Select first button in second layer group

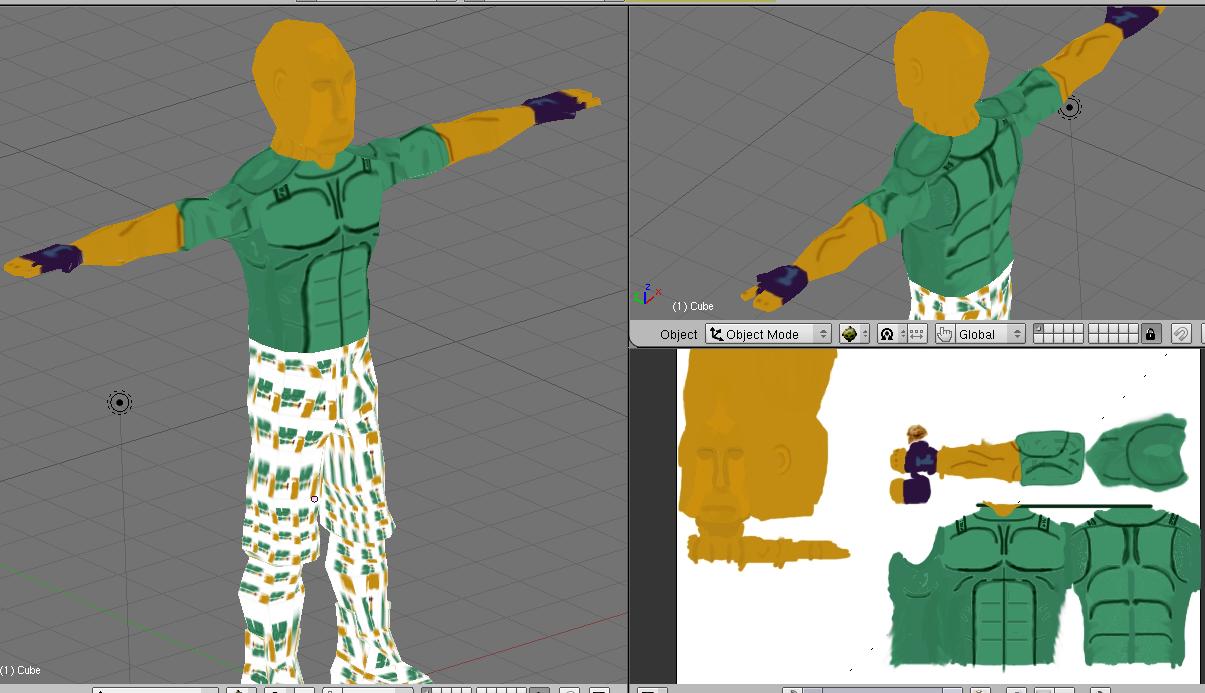point(1093,328)
